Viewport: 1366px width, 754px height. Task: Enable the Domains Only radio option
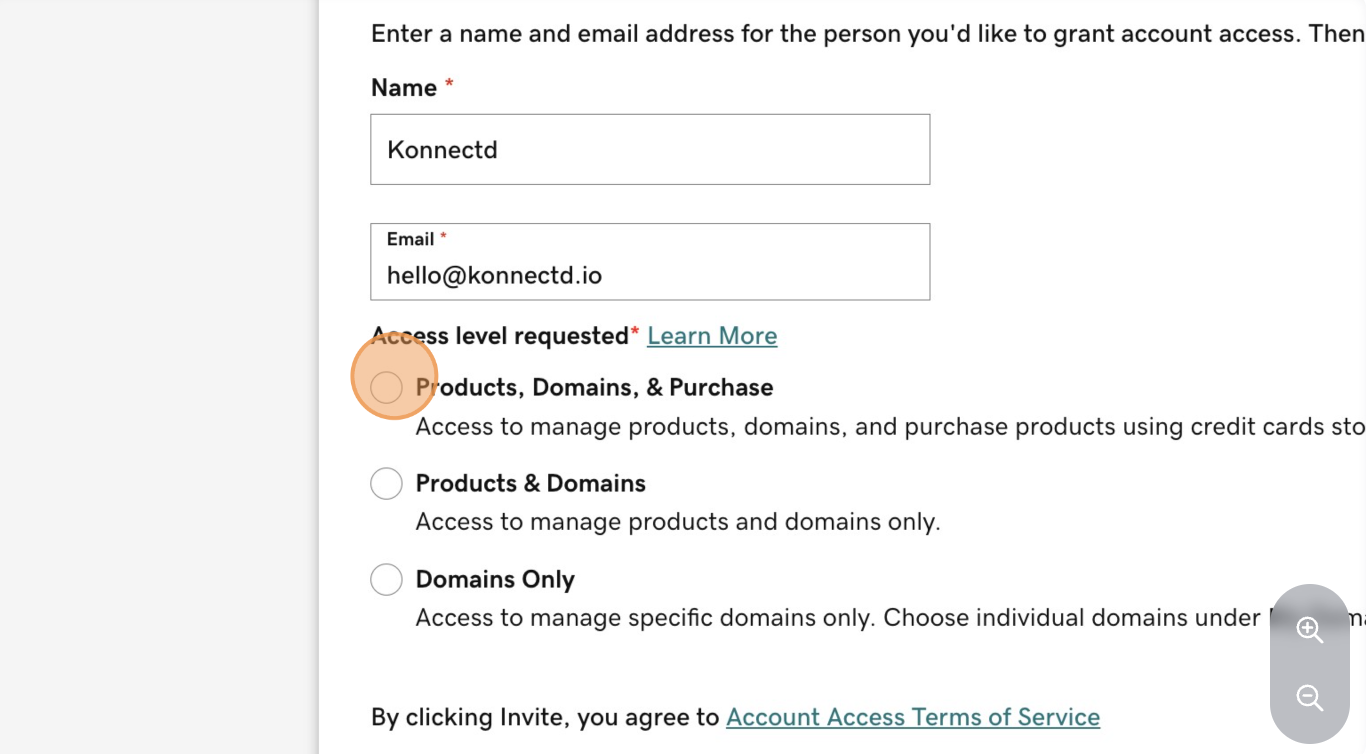pyautogui.click(x=386, y=579)
